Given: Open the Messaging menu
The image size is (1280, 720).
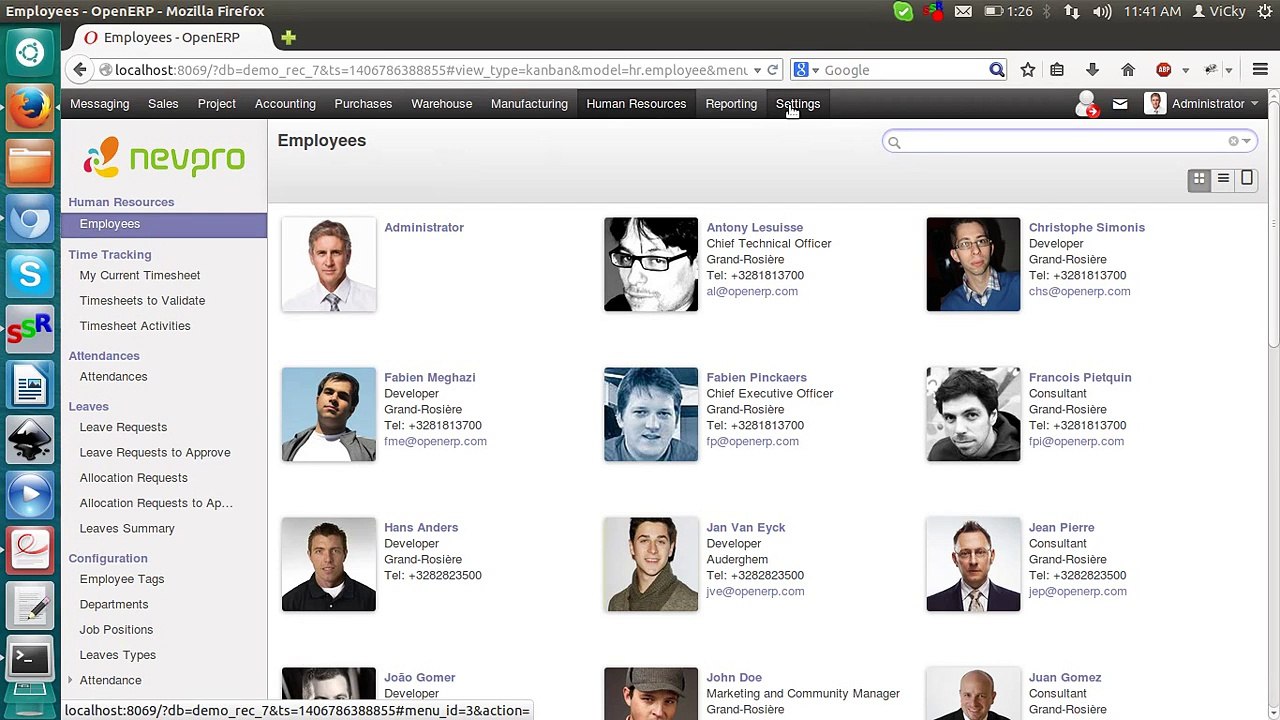Looking at the screenshot, I should 99,104.
